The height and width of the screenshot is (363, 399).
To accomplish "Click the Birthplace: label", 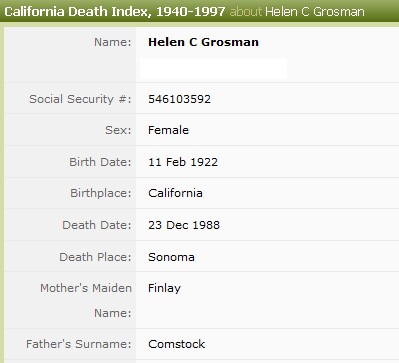I will click(101, 193).
